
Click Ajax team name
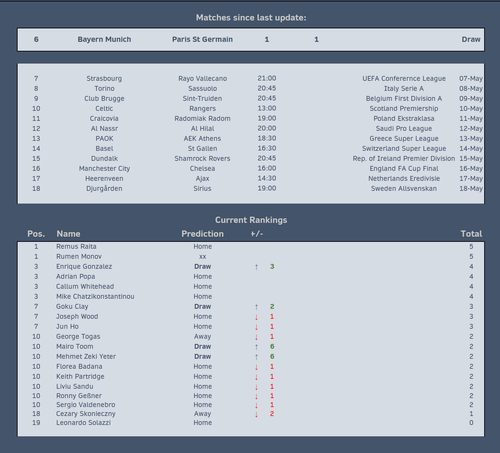point(202,179)
